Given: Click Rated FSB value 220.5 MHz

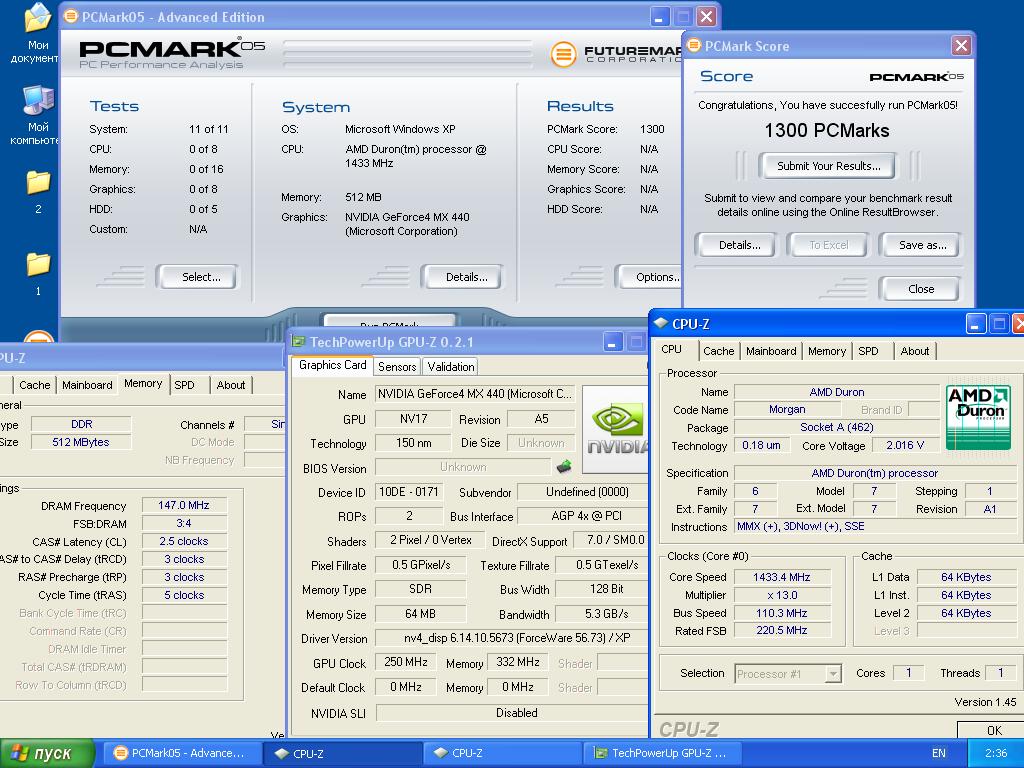Looking at the screenshot, I should click(782, 630).
